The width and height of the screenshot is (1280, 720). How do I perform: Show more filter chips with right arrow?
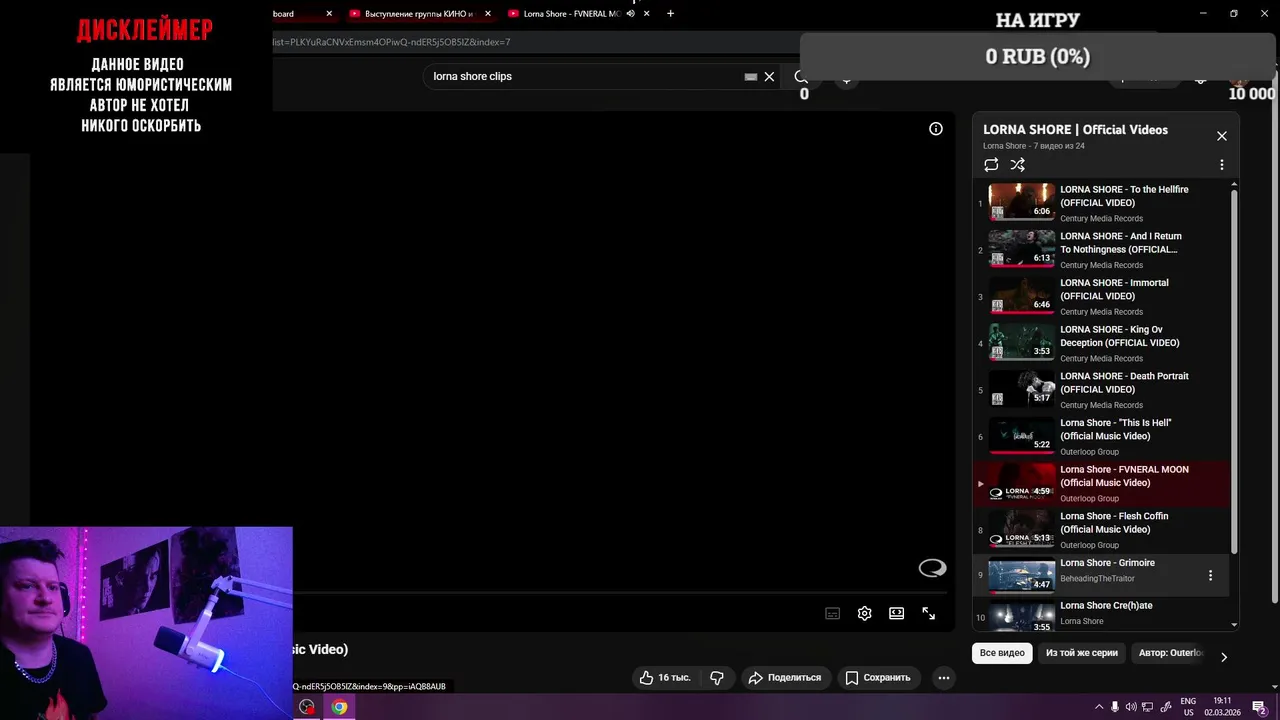coord(1223,657)
